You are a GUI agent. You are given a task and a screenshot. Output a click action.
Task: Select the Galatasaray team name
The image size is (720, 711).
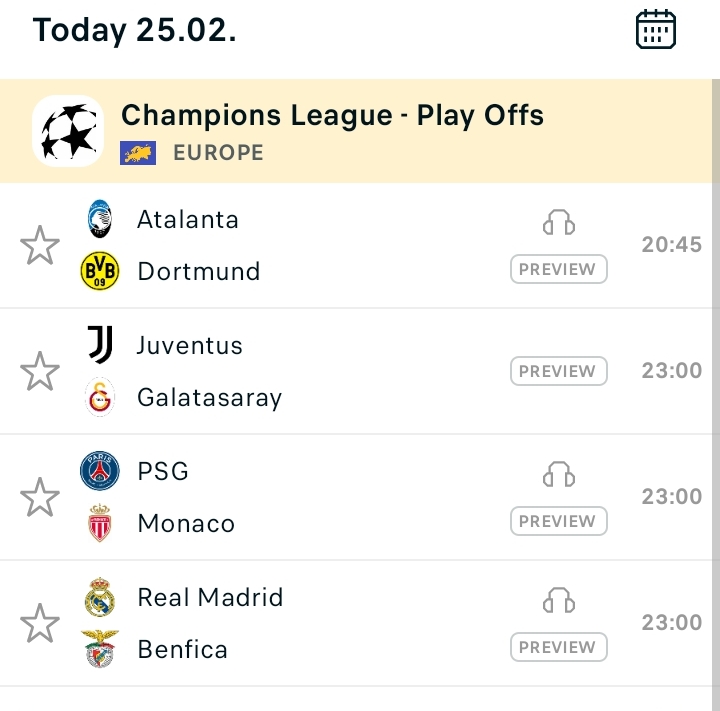click(x=209, y=398)
